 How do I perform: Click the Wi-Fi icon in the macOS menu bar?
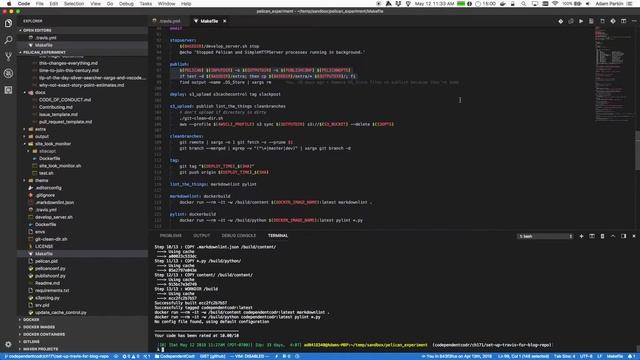pyautogui.click(x=555, y=4)
